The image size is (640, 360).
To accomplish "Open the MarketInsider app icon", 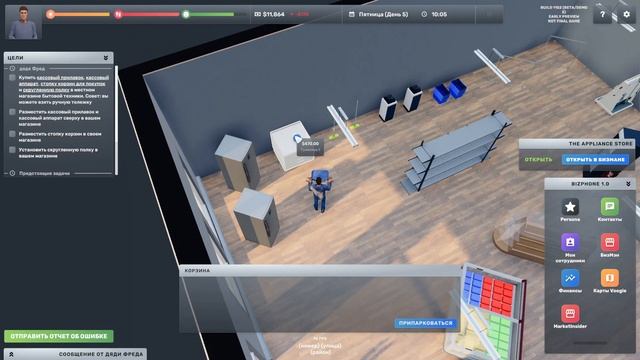I will click(x=570, y=313).
